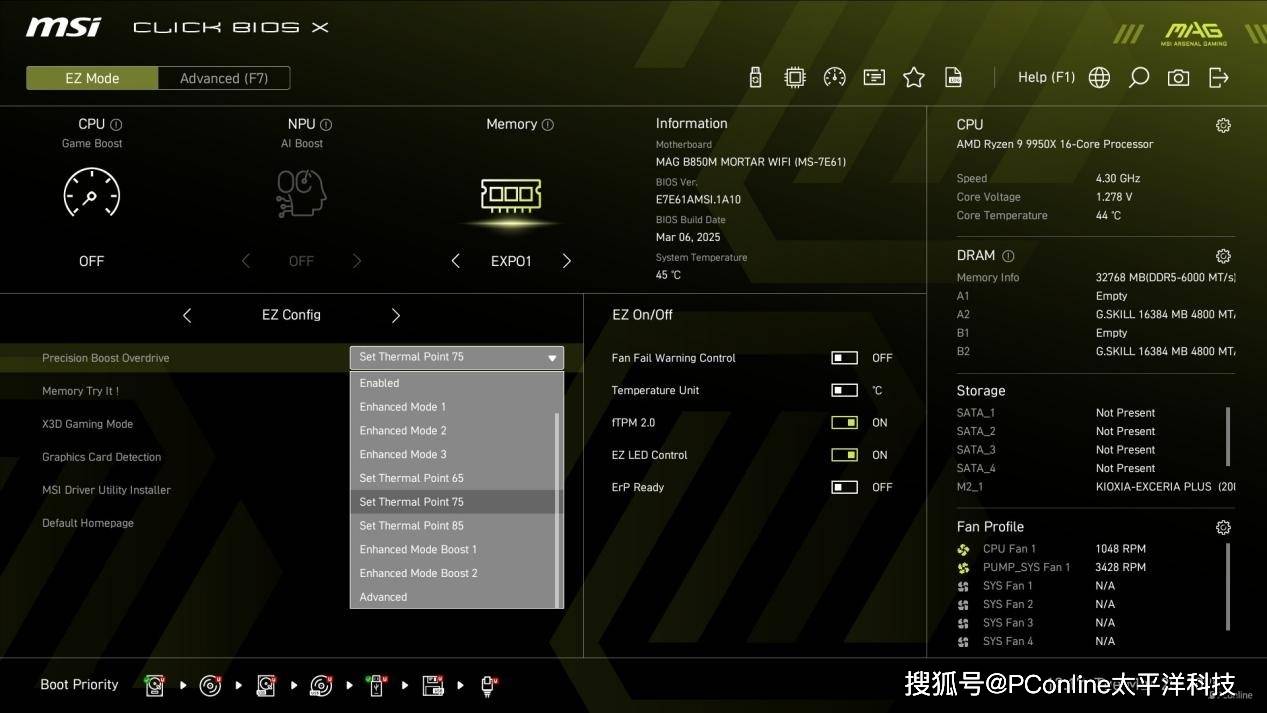1267x713 pixels.
Task: Open the M-Flash USB drive icon
Action: click(756, 77)
